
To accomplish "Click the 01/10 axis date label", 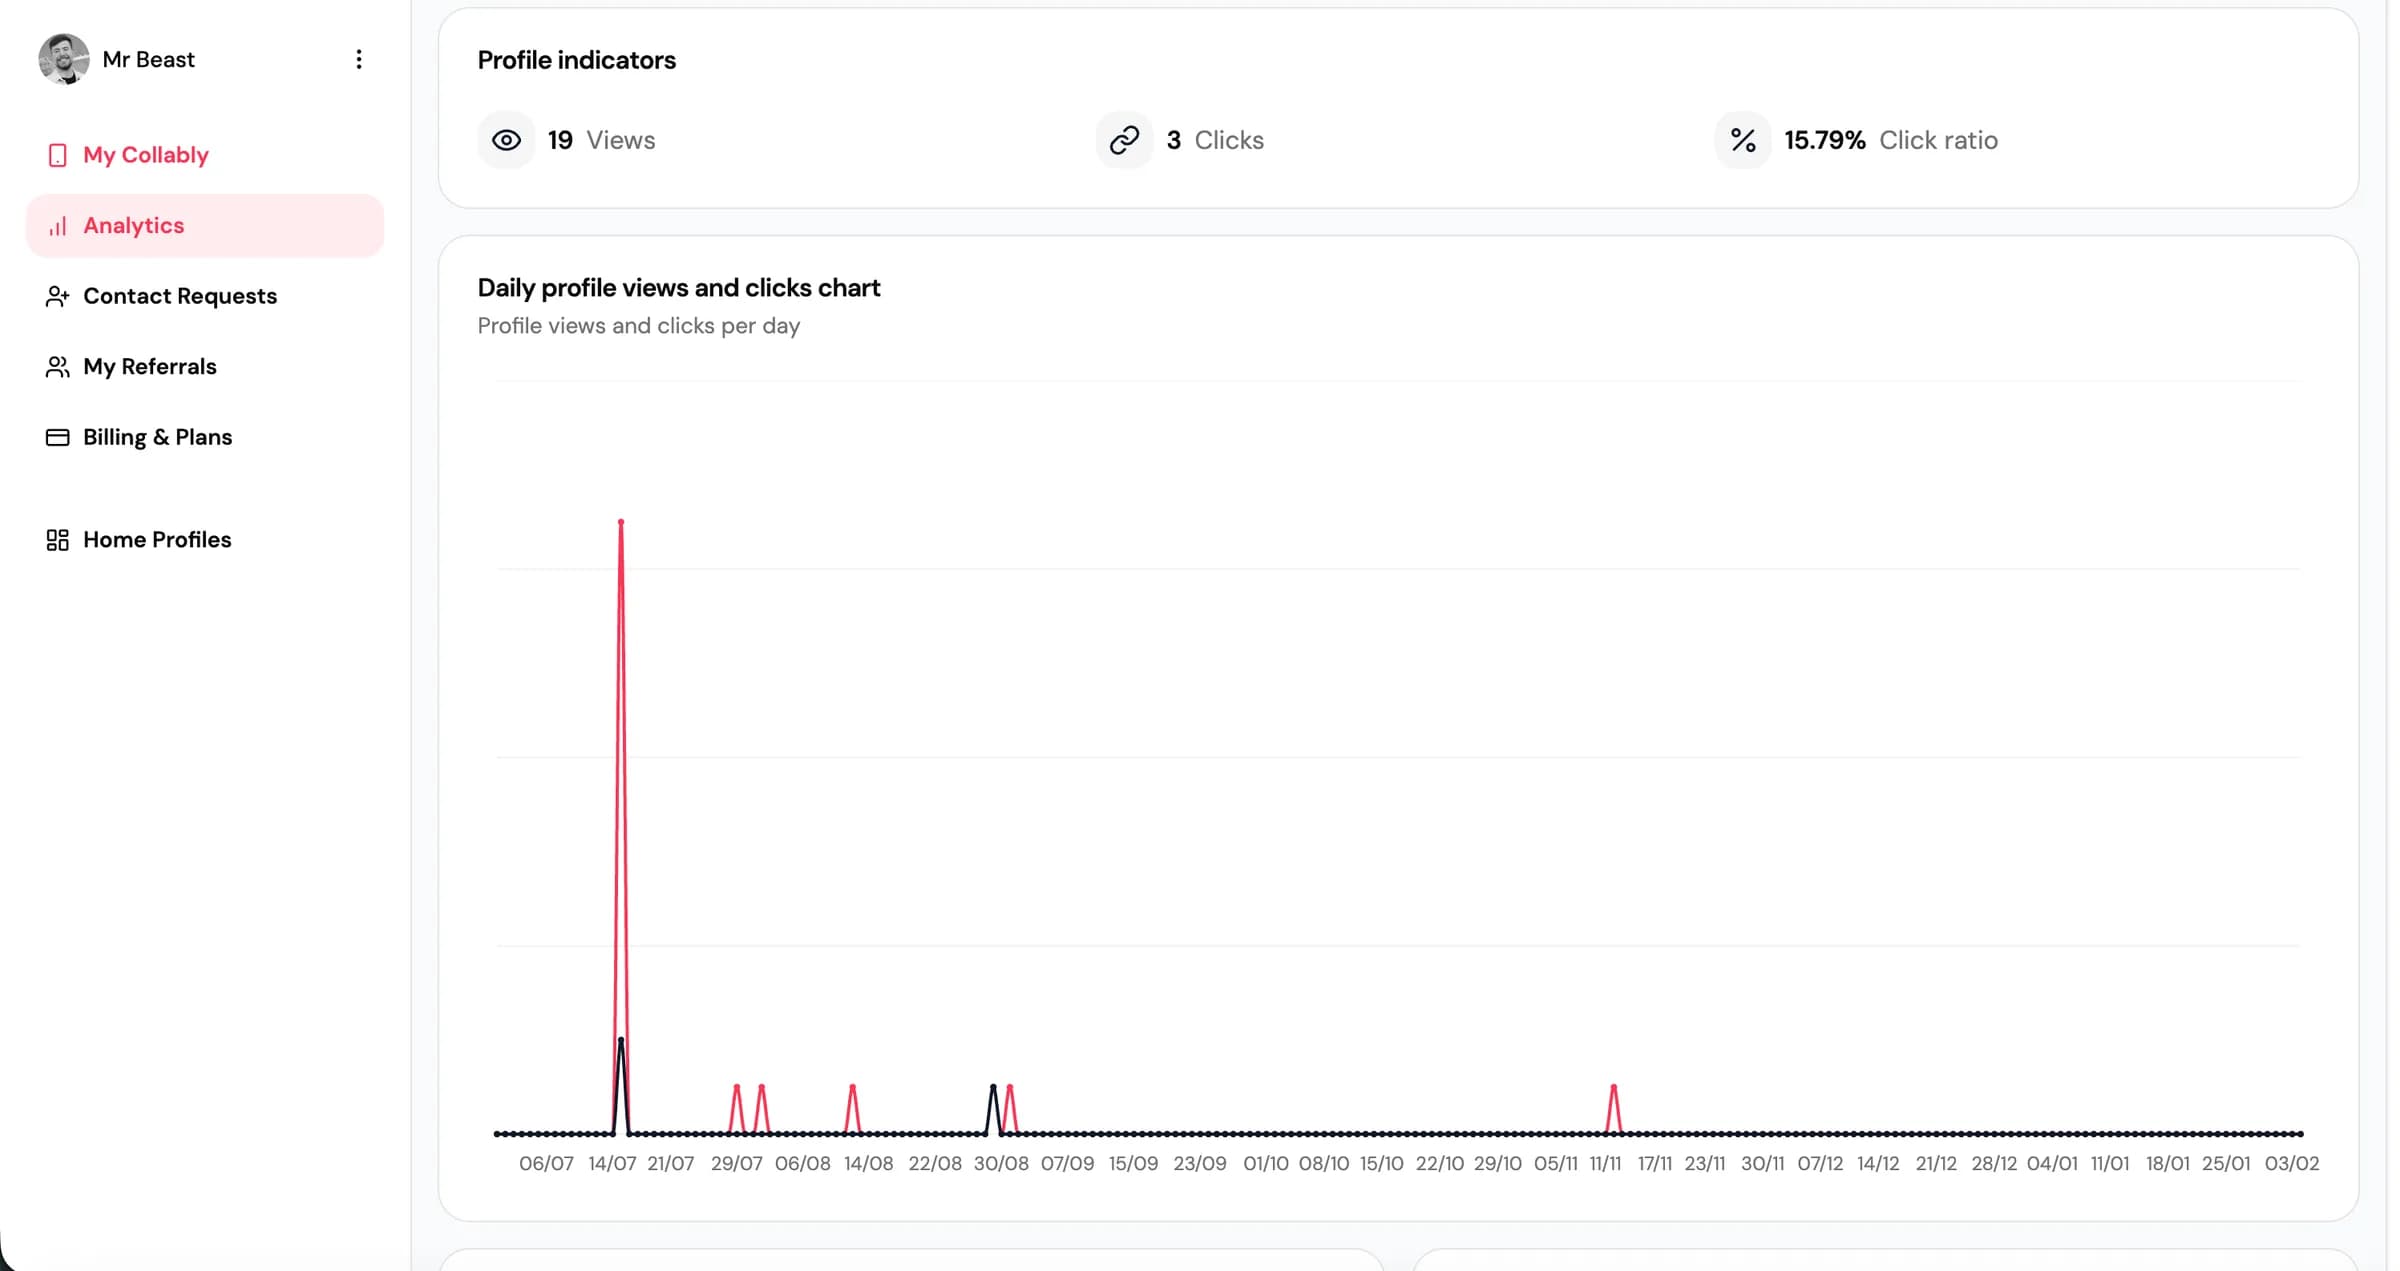I will [x=1265, y=1164].
